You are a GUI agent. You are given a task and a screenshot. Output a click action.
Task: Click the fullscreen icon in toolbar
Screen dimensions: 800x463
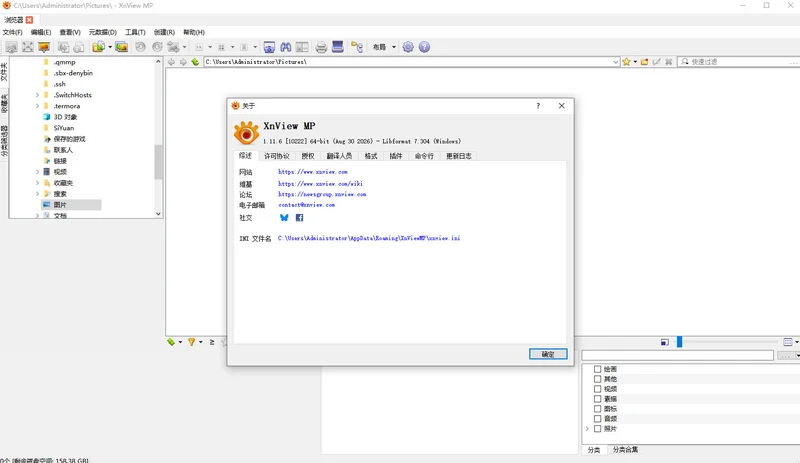coord(28,47)
